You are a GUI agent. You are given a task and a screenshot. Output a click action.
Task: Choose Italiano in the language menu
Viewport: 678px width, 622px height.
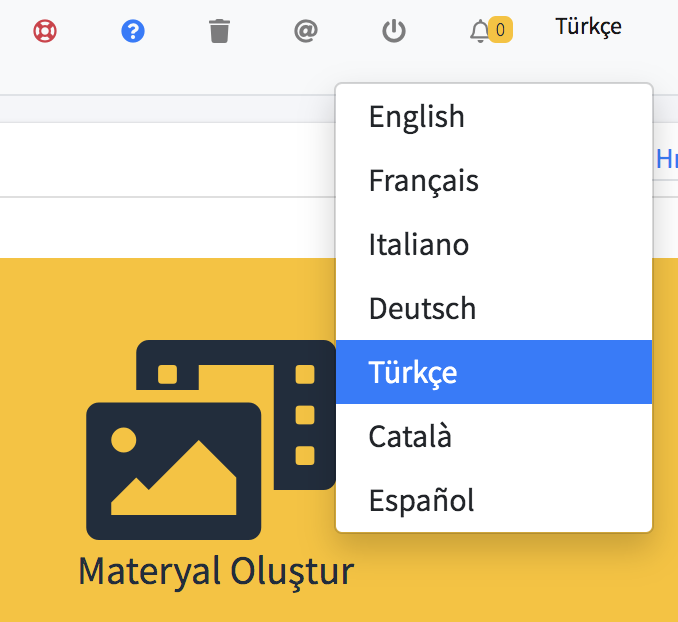pyautogui.click(x=494, y=244)
